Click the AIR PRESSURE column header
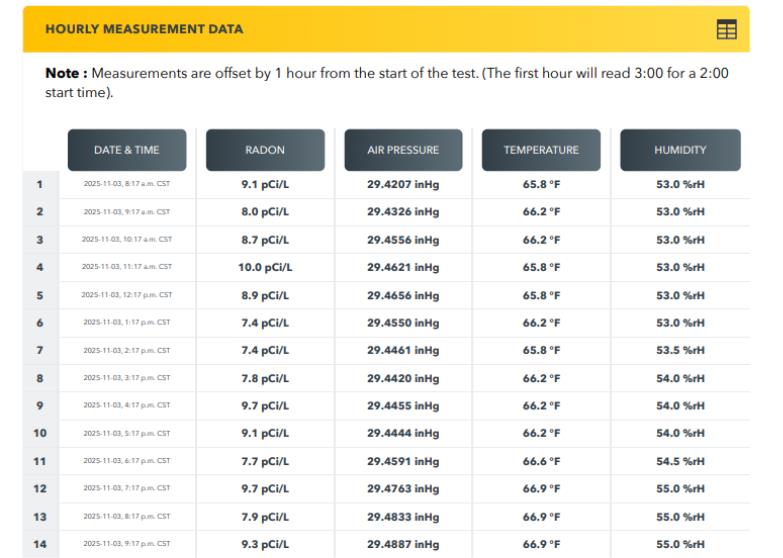Image resolution: width=783 pixels, height=558 pixels. (403, 150)
